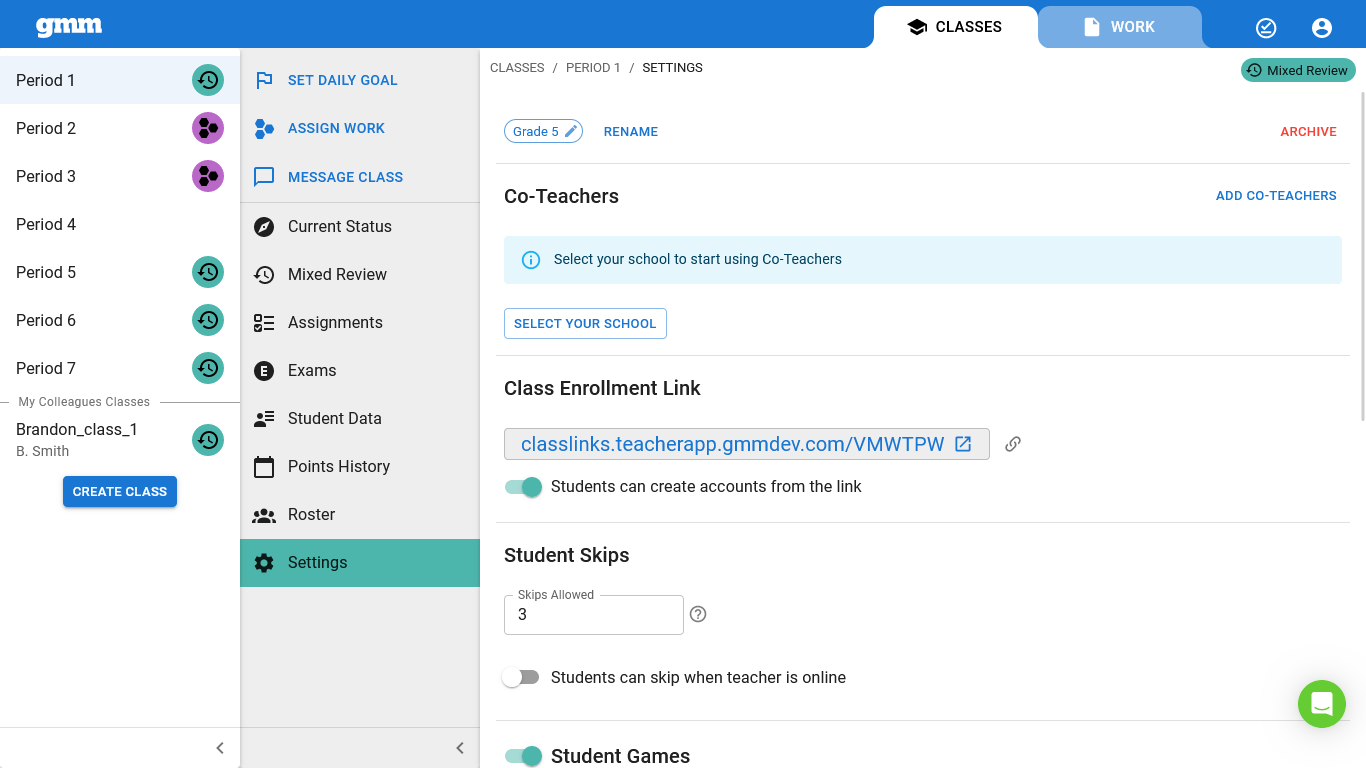This screenshot has height=768, width=1366.
Task: Click ASSIGN WORK action
Action: point(360,128)
